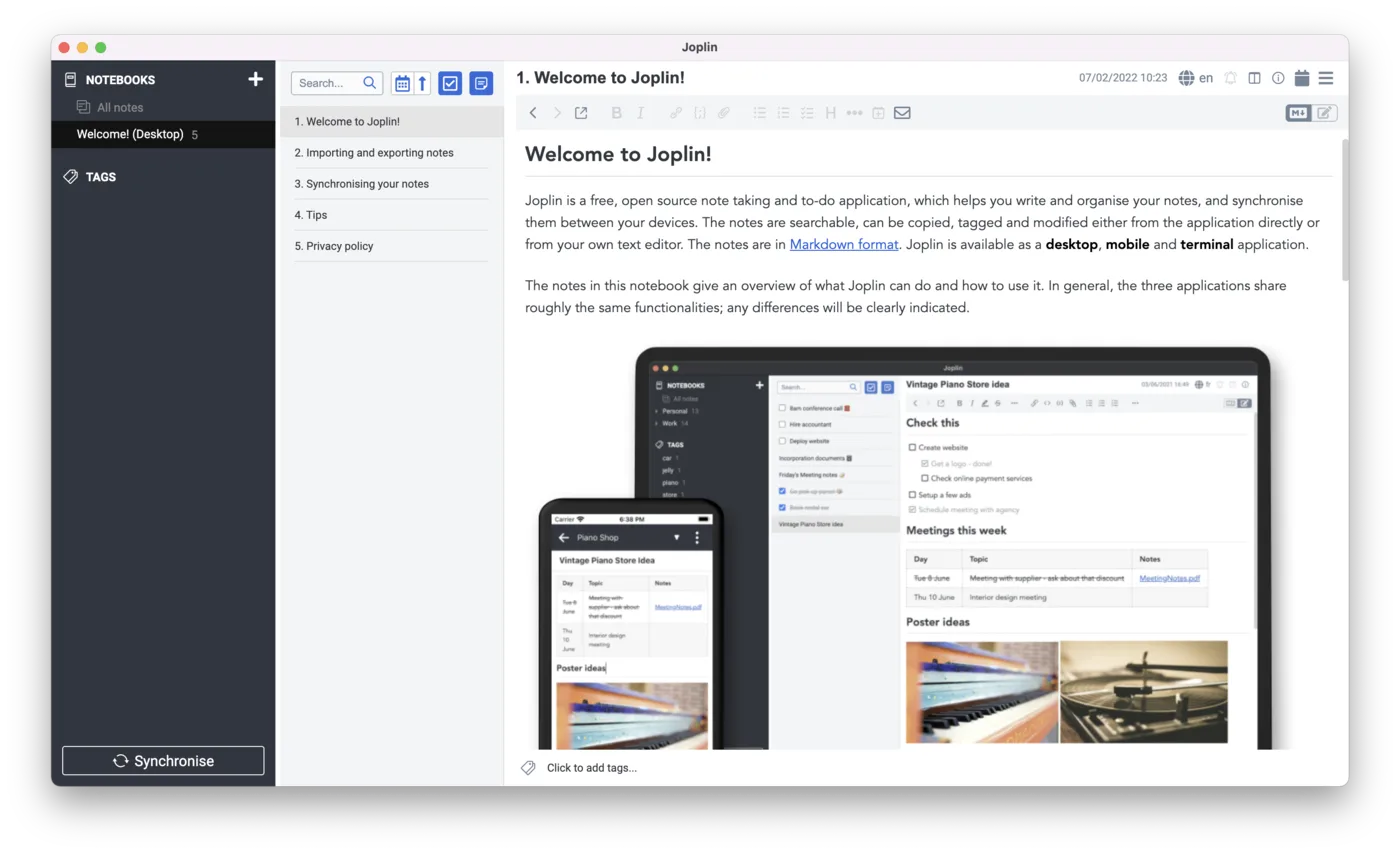Expand the three-dots toolbar overflow
1400x854 pixels.
pyautogui.click(x=854, y=113)
